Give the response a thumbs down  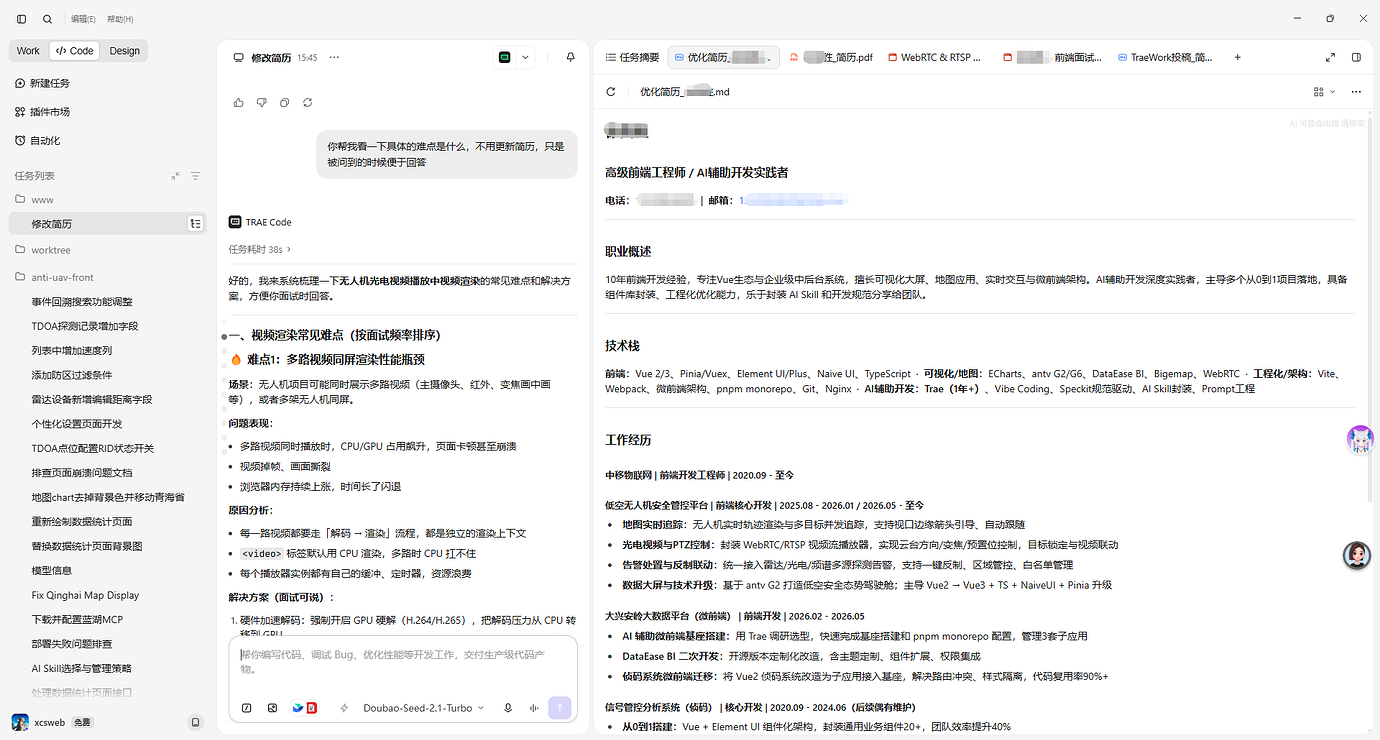pyautogui.click(x=261, y=103)
